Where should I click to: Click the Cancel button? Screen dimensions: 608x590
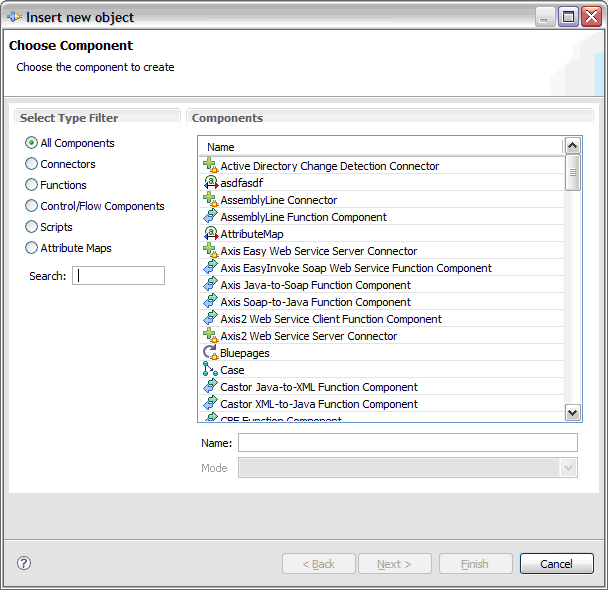point(556,564)
